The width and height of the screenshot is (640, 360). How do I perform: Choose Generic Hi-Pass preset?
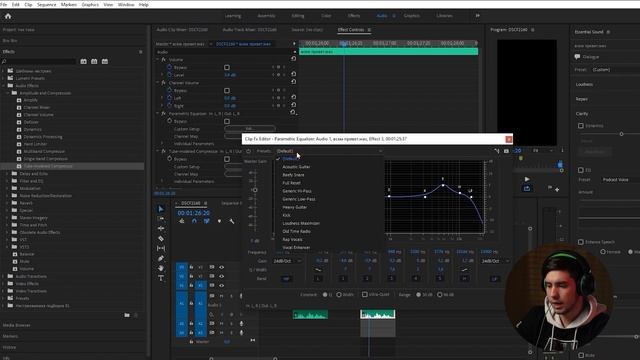[297, 191]
